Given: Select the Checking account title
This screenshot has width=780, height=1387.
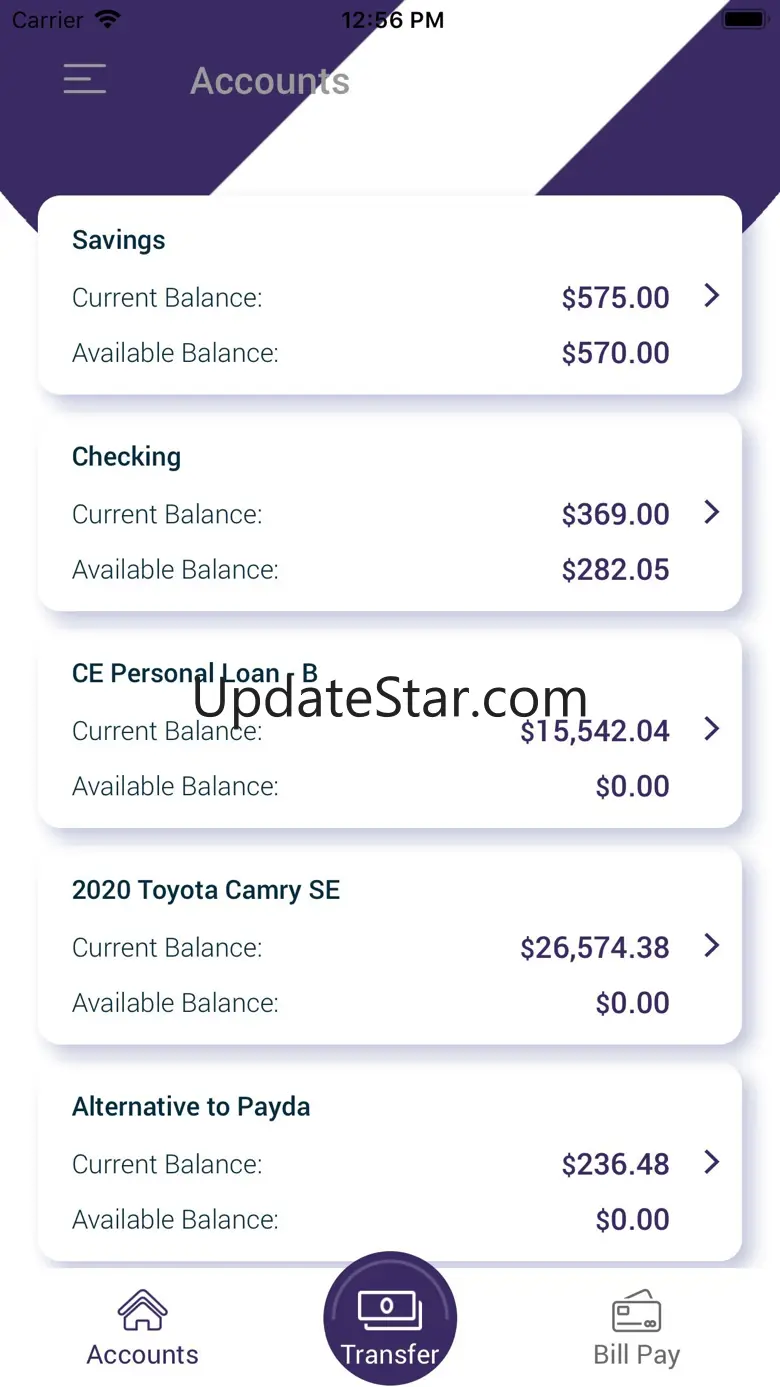Looking at the screenshot, I should [127, 457].
